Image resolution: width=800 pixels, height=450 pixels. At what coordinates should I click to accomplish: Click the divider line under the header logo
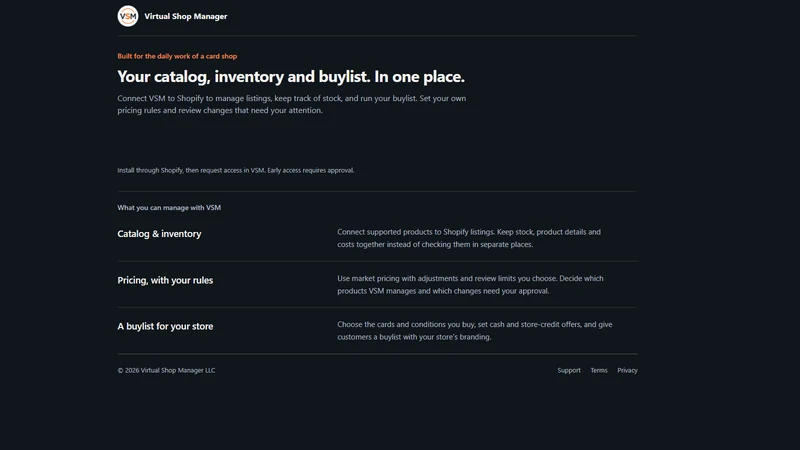pos(378,36)
